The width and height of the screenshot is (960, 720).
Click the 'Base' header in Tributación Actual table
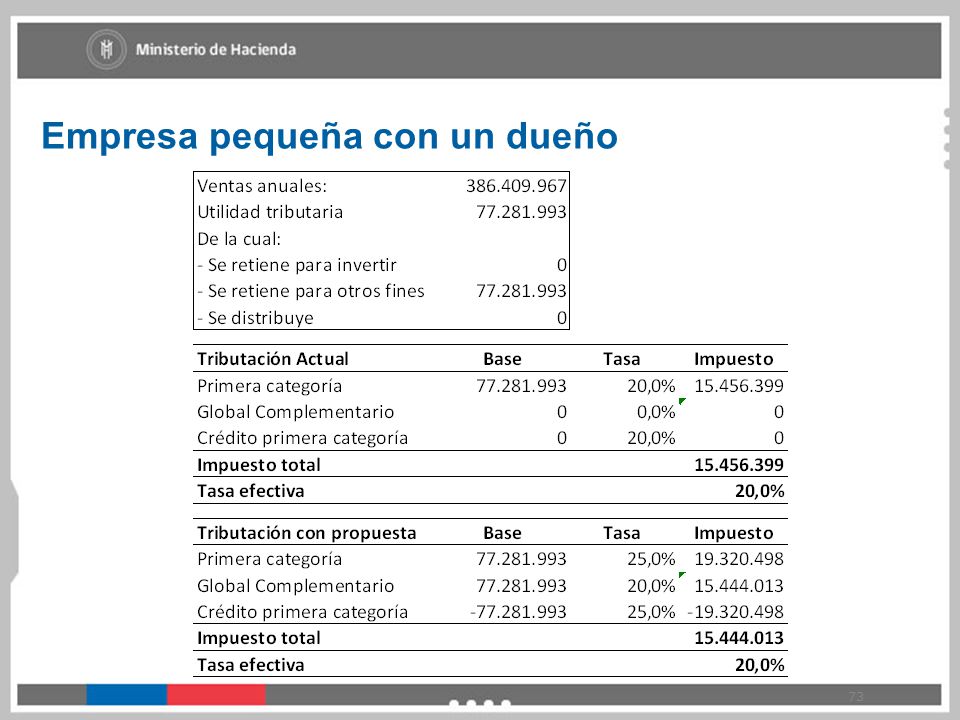coord(502,359)
